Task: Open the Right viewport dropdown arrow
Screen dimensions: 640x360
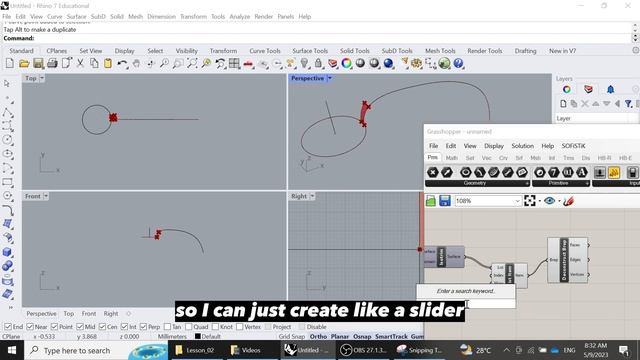Action: click(x=312, y=196)
